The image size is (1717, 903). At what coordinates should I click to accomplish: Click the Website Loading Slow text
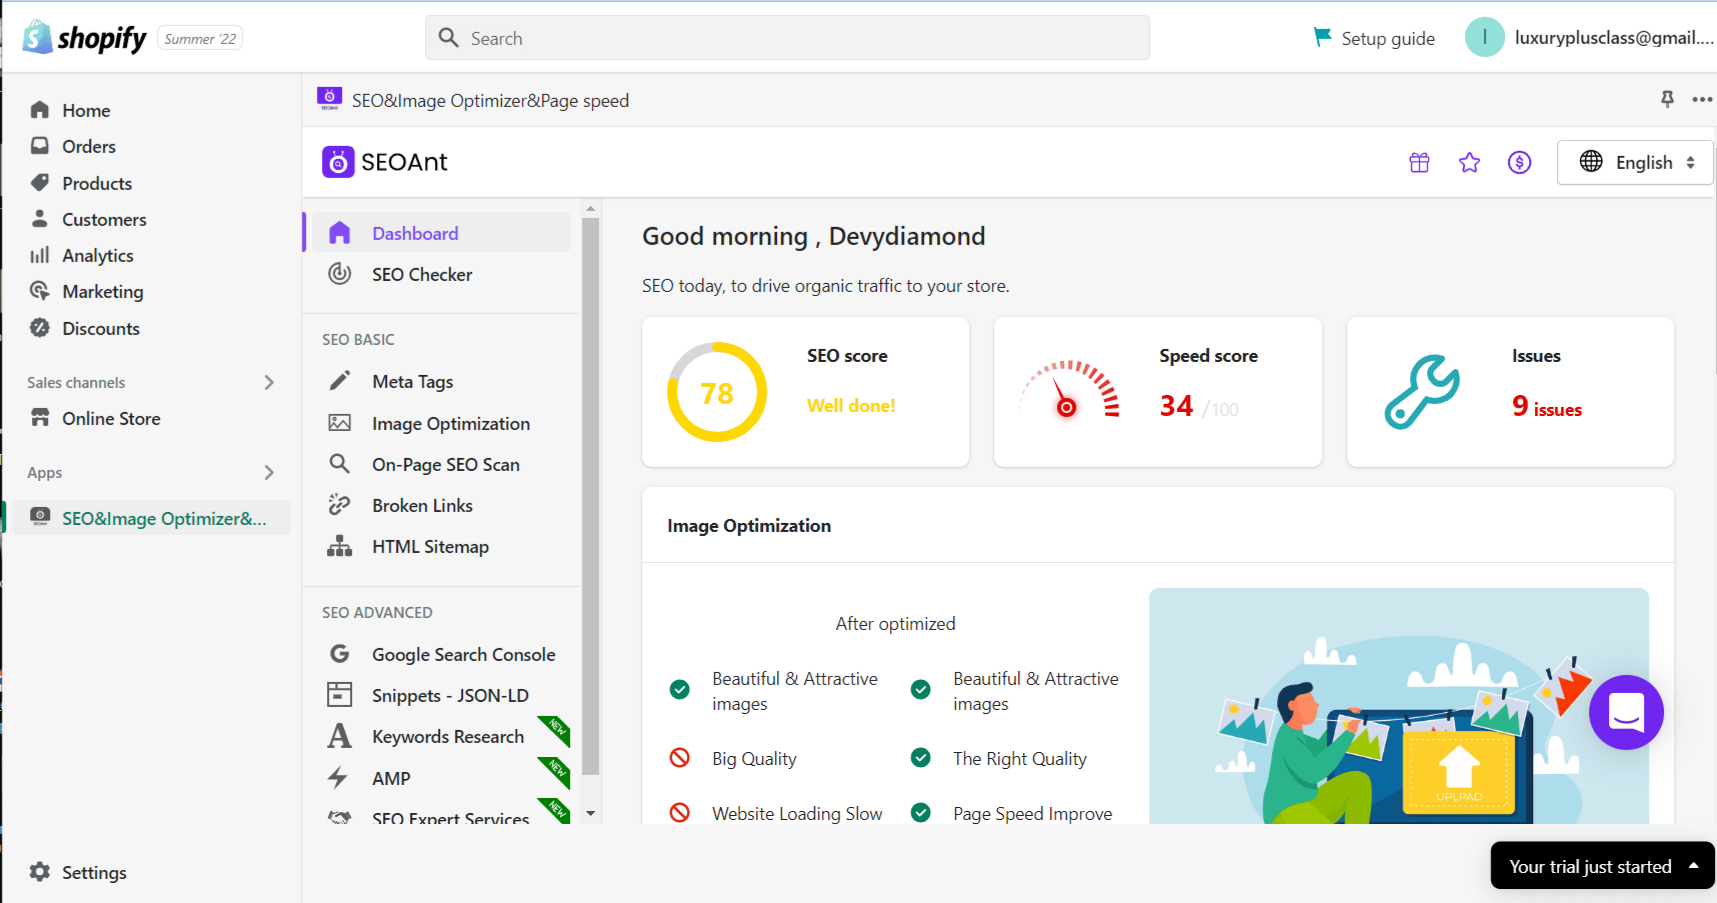coord(797,813)
